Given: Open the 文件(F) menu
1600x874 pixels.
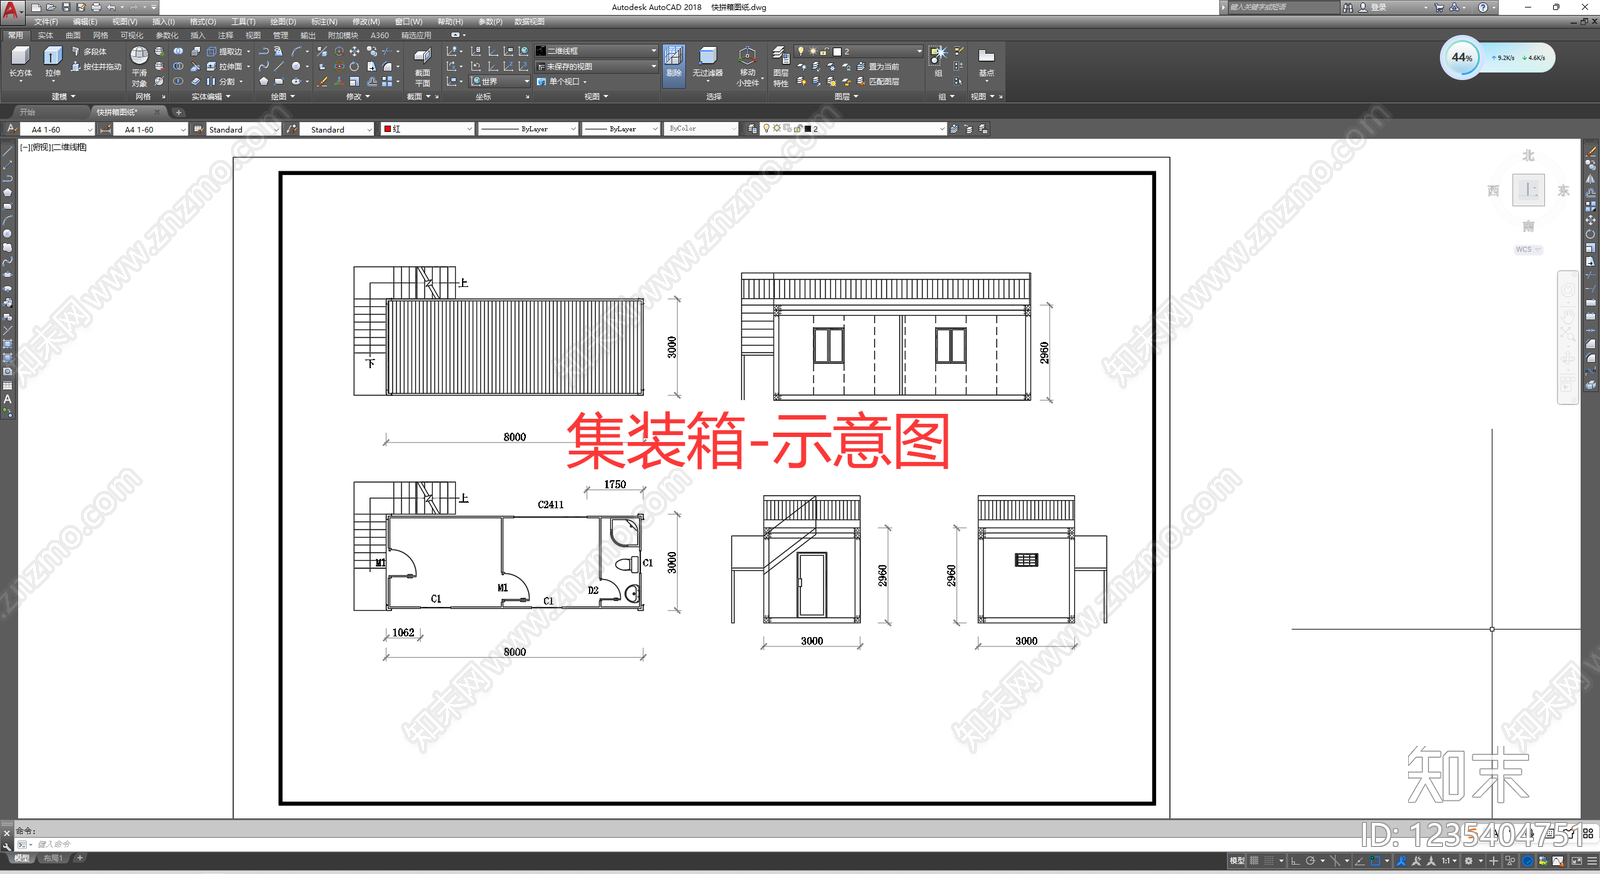Looking at the screenshot, I should pyautogui.click(x=46, y=21).
